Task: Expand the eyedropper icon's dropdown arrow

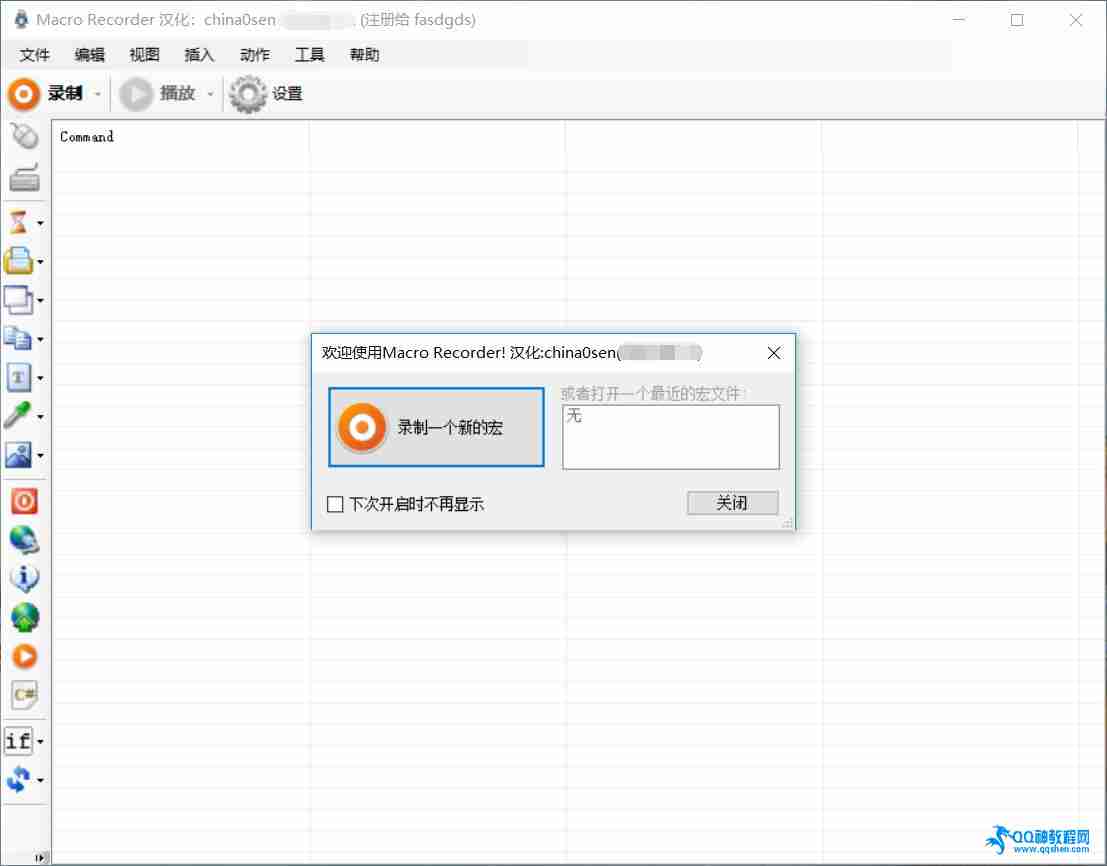Action: 40,417
